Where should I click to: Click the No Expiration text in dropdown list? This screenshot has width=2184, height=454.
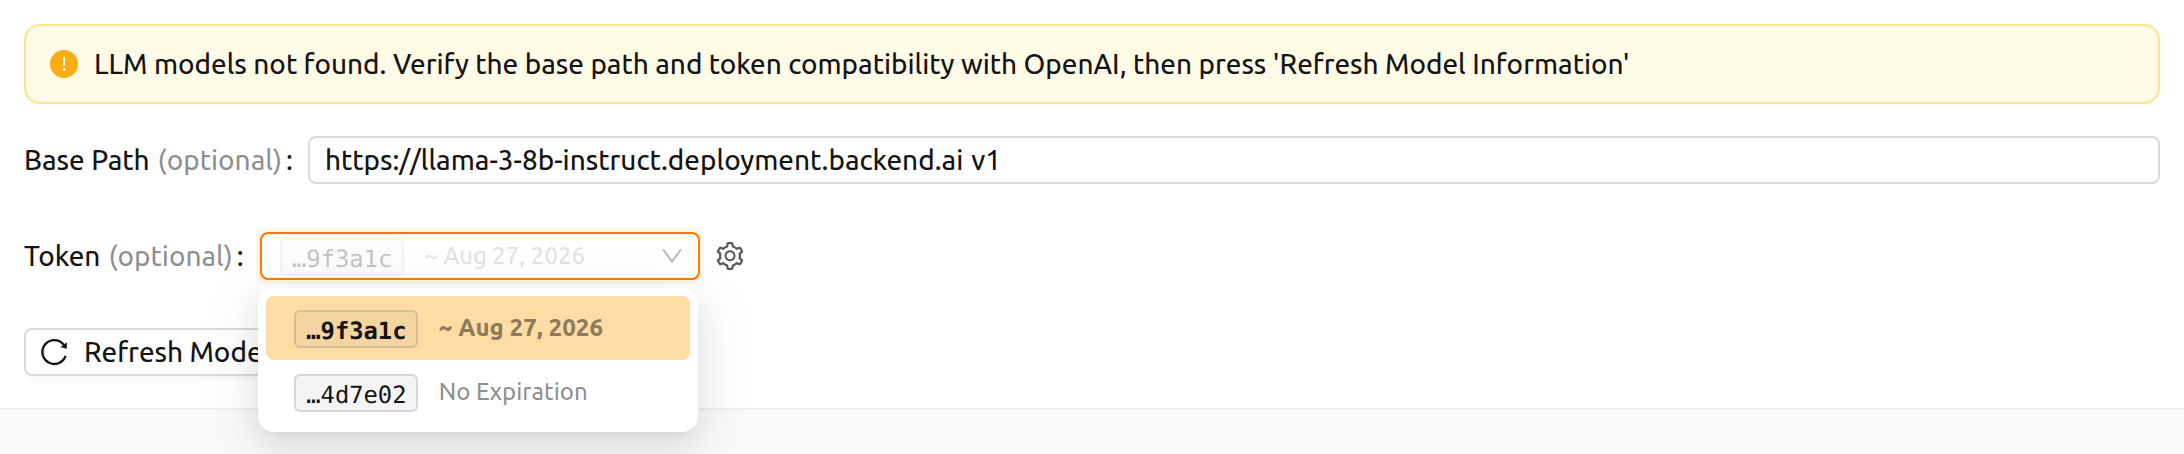point(513,392)
